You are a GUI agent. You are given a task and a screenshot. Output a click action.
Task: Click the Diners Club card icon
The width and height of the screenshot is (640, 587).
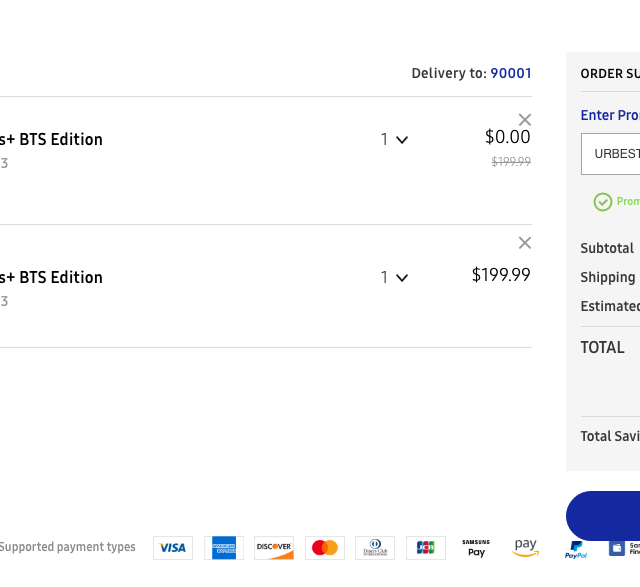pos(375,548)
